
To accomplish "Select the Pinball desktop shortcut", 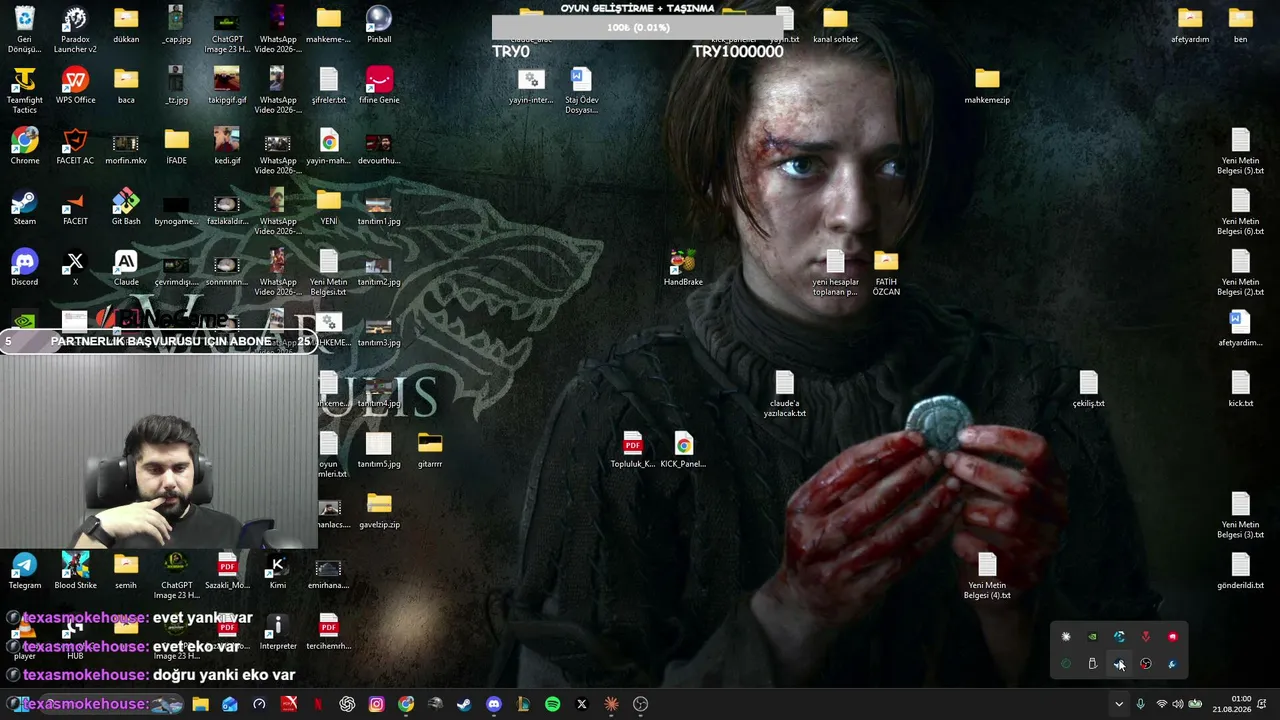I will (379, 26).
